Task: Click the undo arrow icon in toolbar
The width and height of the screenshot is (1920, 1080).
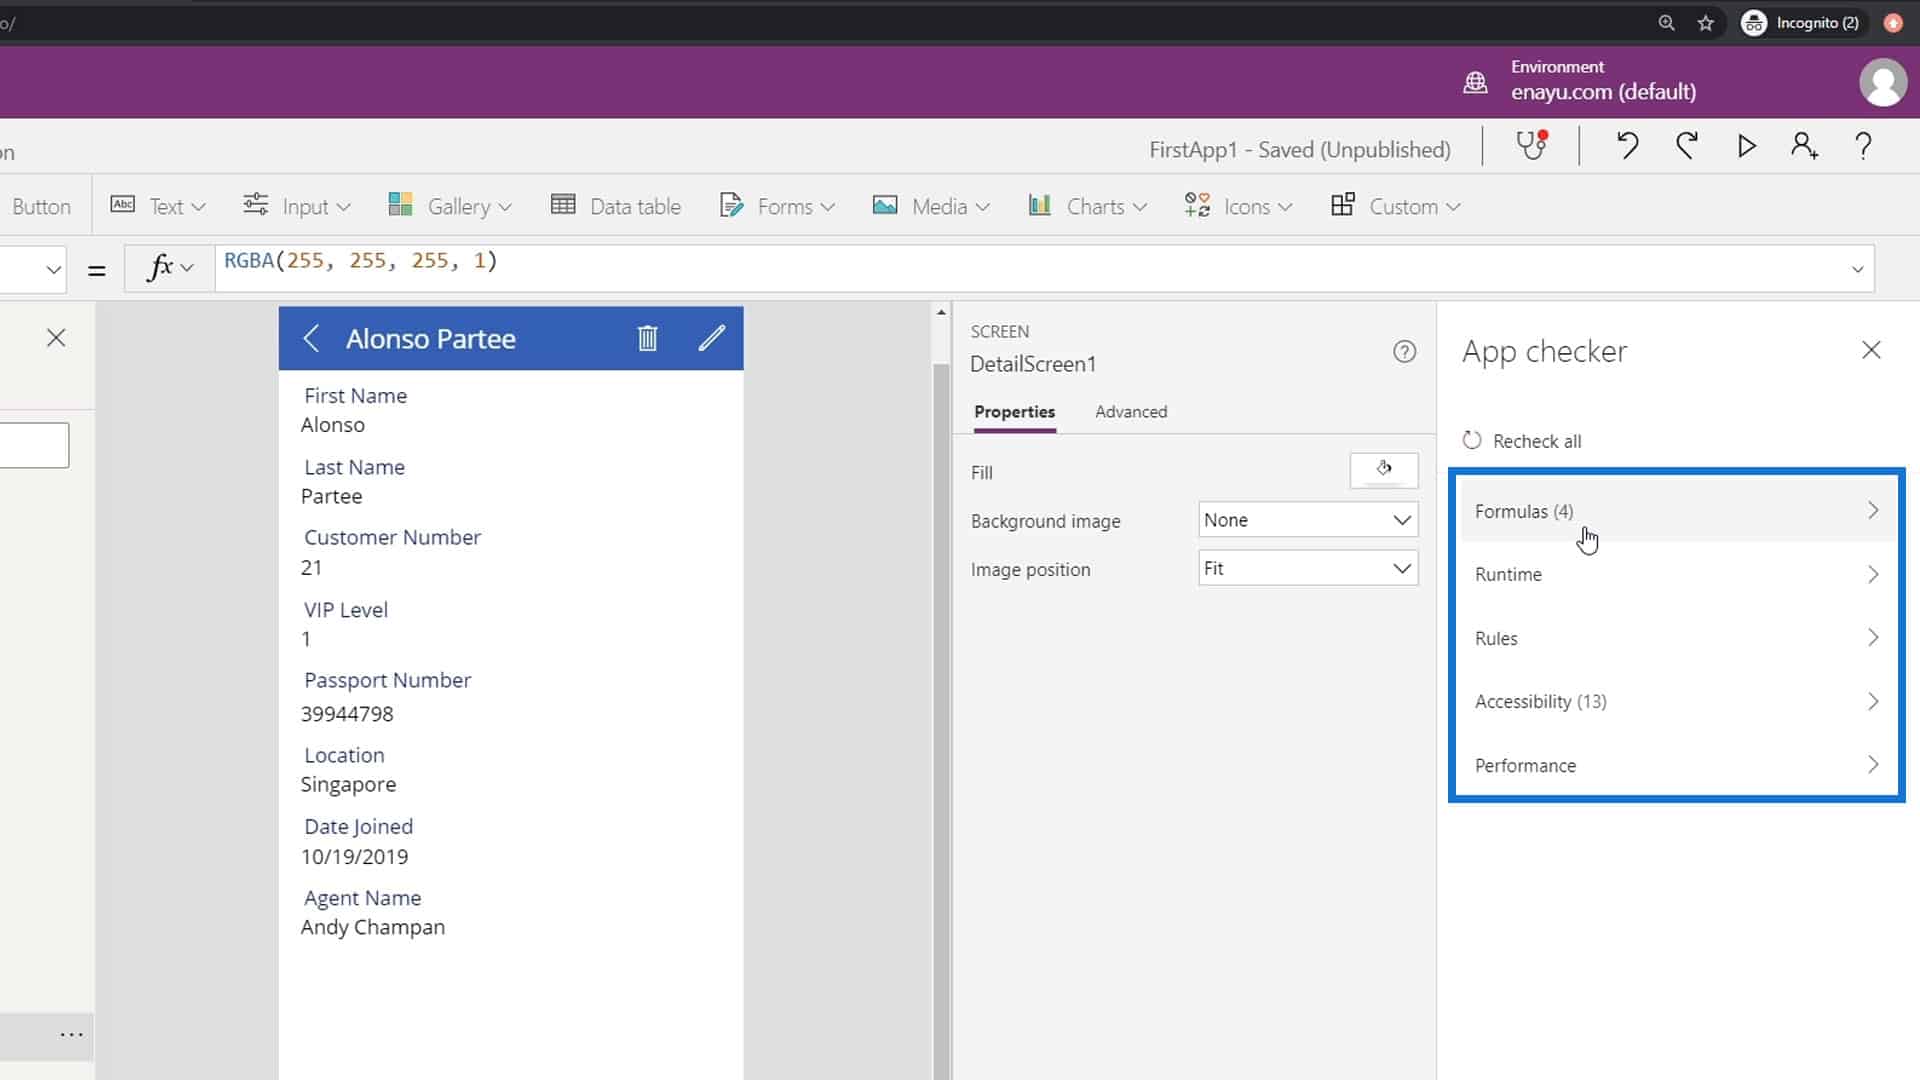Action: tap(1627, 146)
